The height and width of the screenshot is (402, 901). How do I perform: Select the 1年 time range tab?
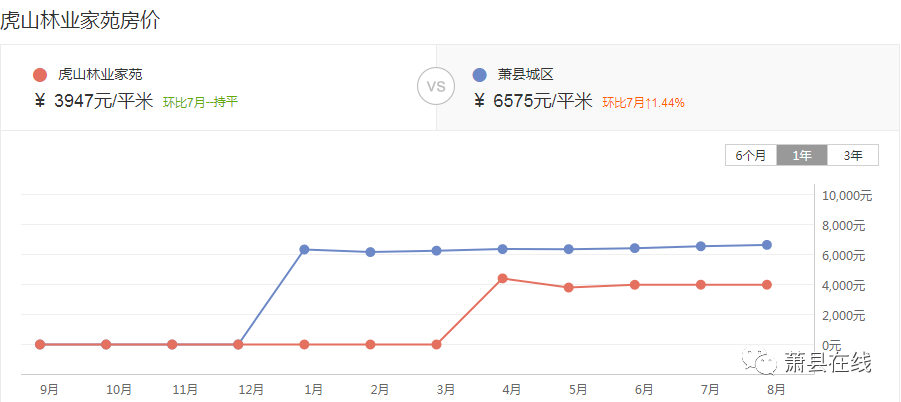(802, 155)
